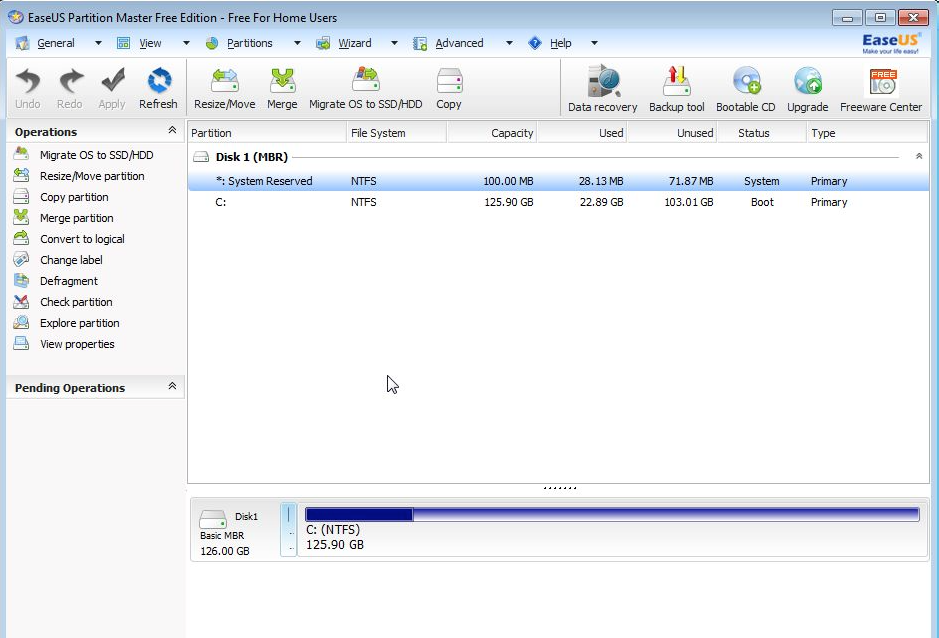
Task: Collapse the Pending Operations panel
Action: (x=172, y=386)
